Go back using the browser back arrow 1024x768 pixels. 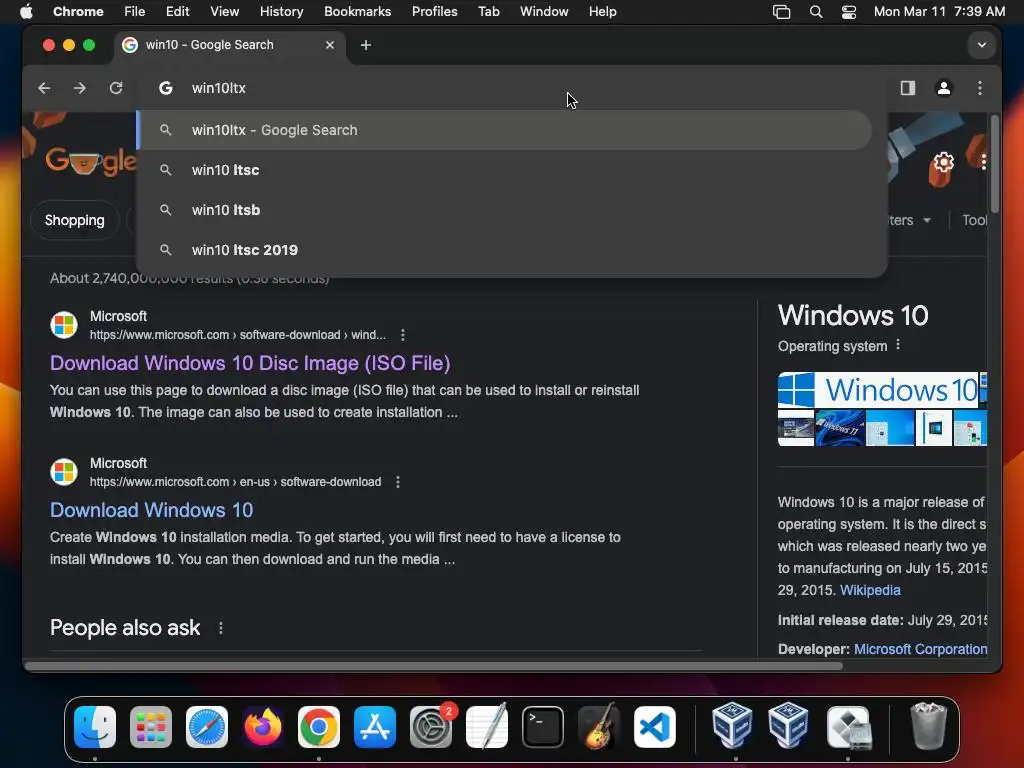point(44,88)
